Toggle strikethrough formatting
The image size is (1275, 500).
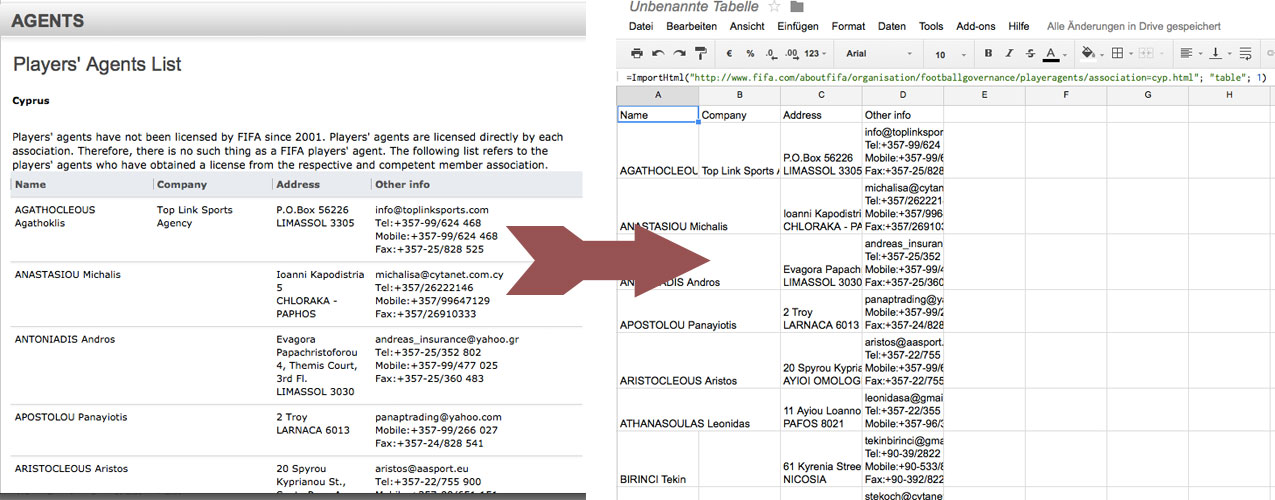click(x=1029, y=53)
